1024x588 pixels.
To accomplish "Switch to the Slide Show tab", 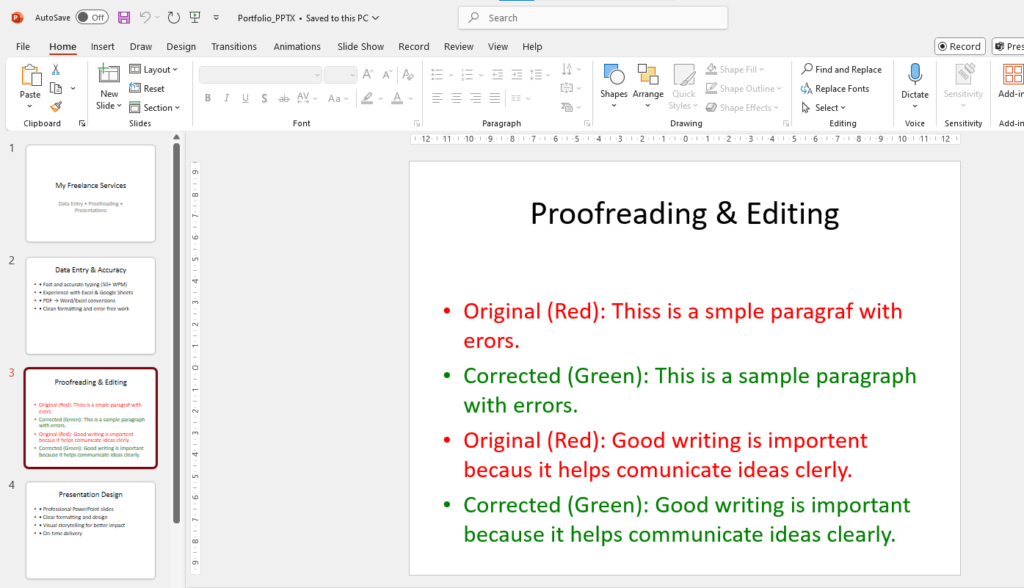I will tap(360, 46).
